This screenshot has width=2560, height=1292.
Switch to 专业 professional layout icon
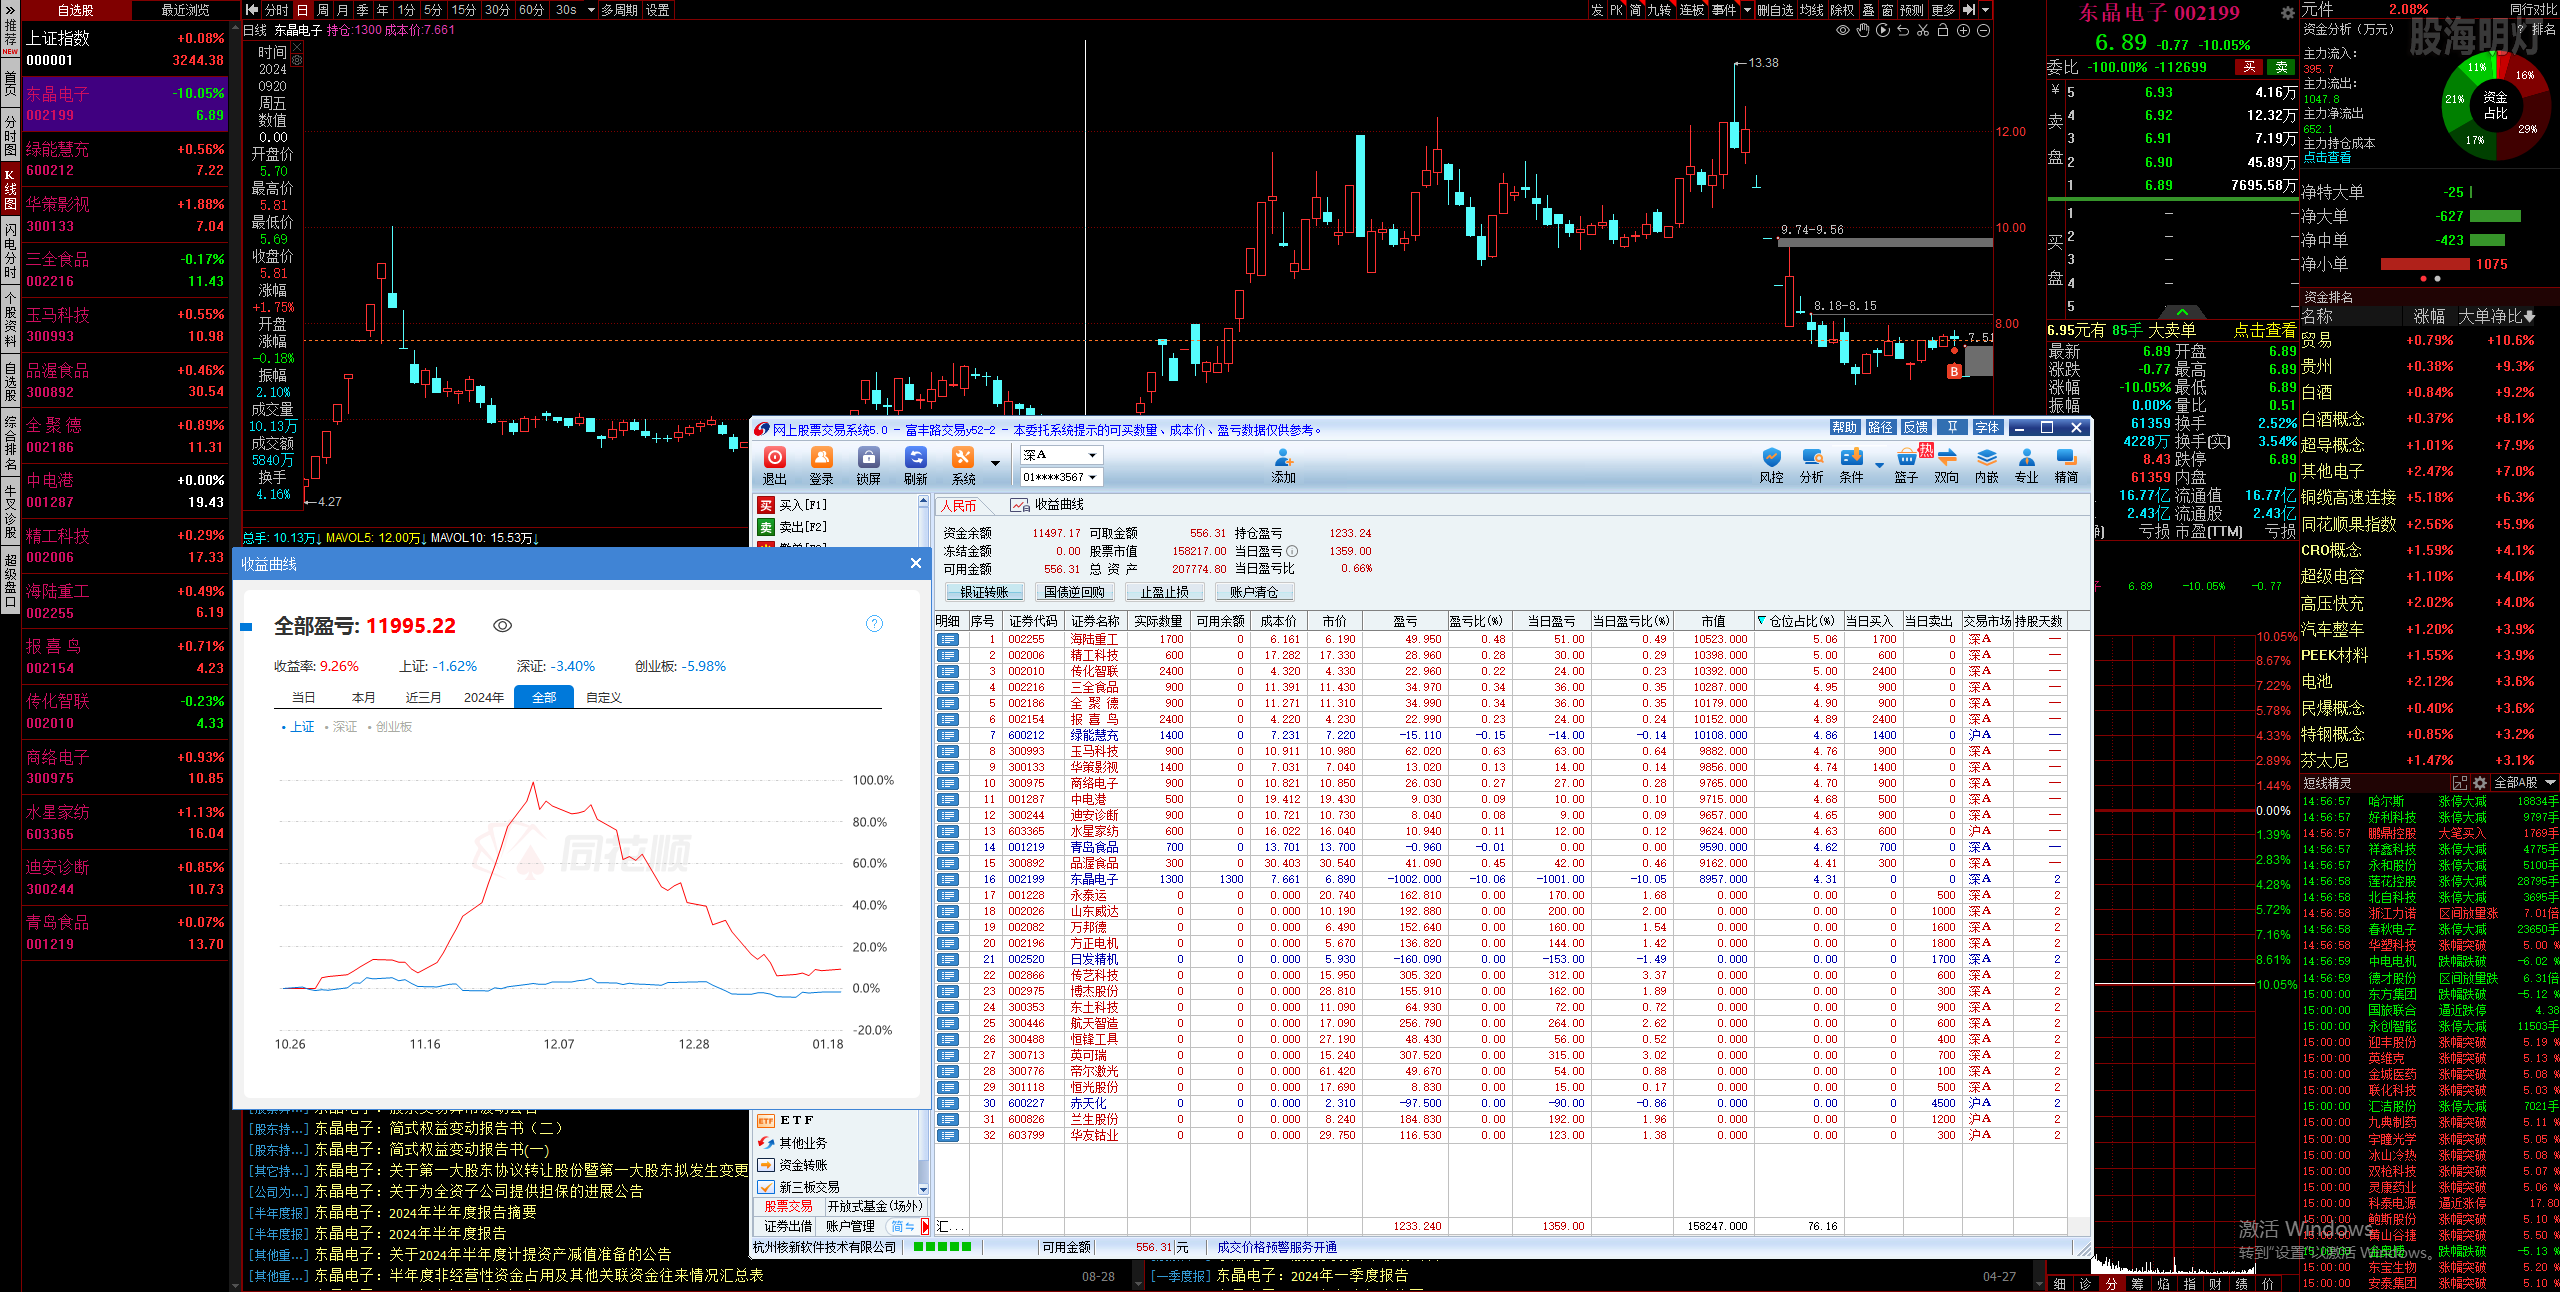click(x=2026, y=465)
